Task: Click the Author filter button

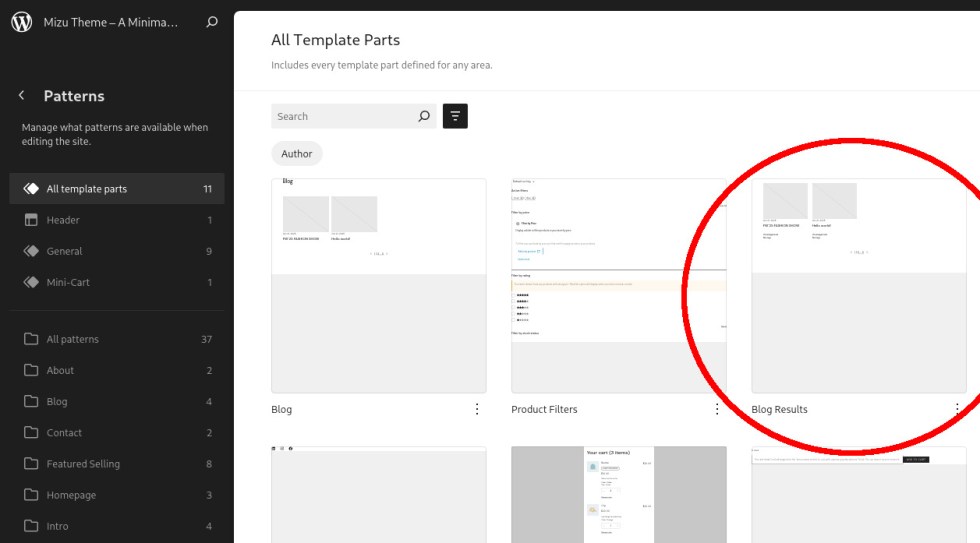Action: [x=296, y=154]
